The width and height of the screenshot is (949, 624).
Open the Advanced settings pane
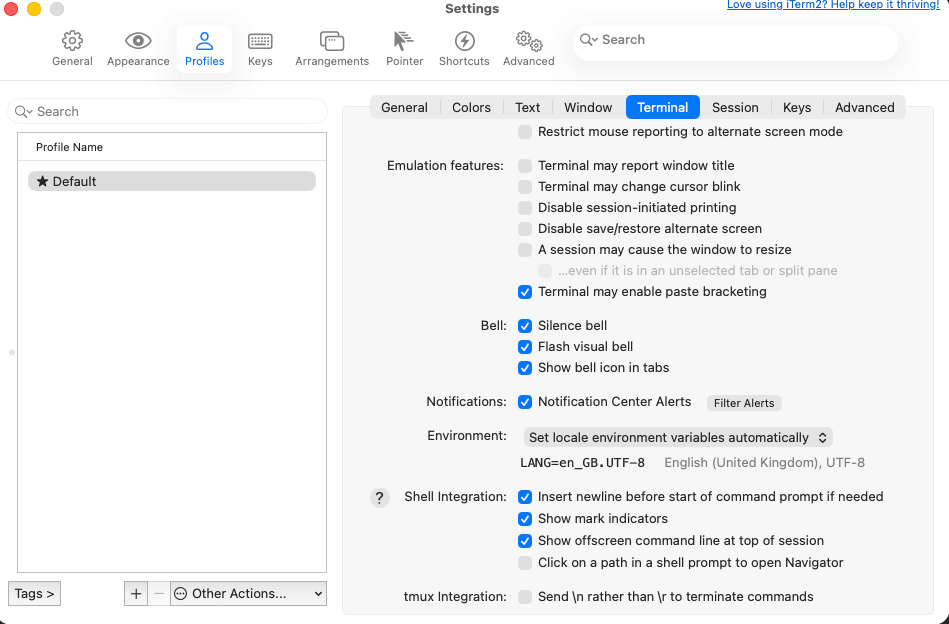click(x=528, y=45)
